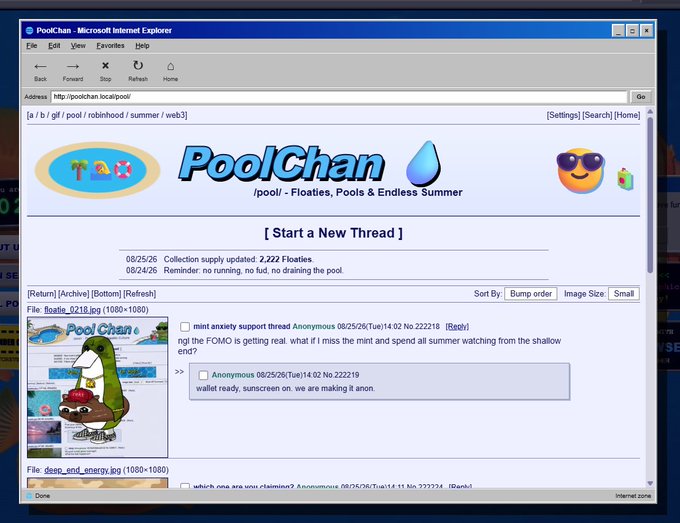Click '2,222 Floaties' in the announcement
Viewport: 680px width, 523px height.
(285, 259)
